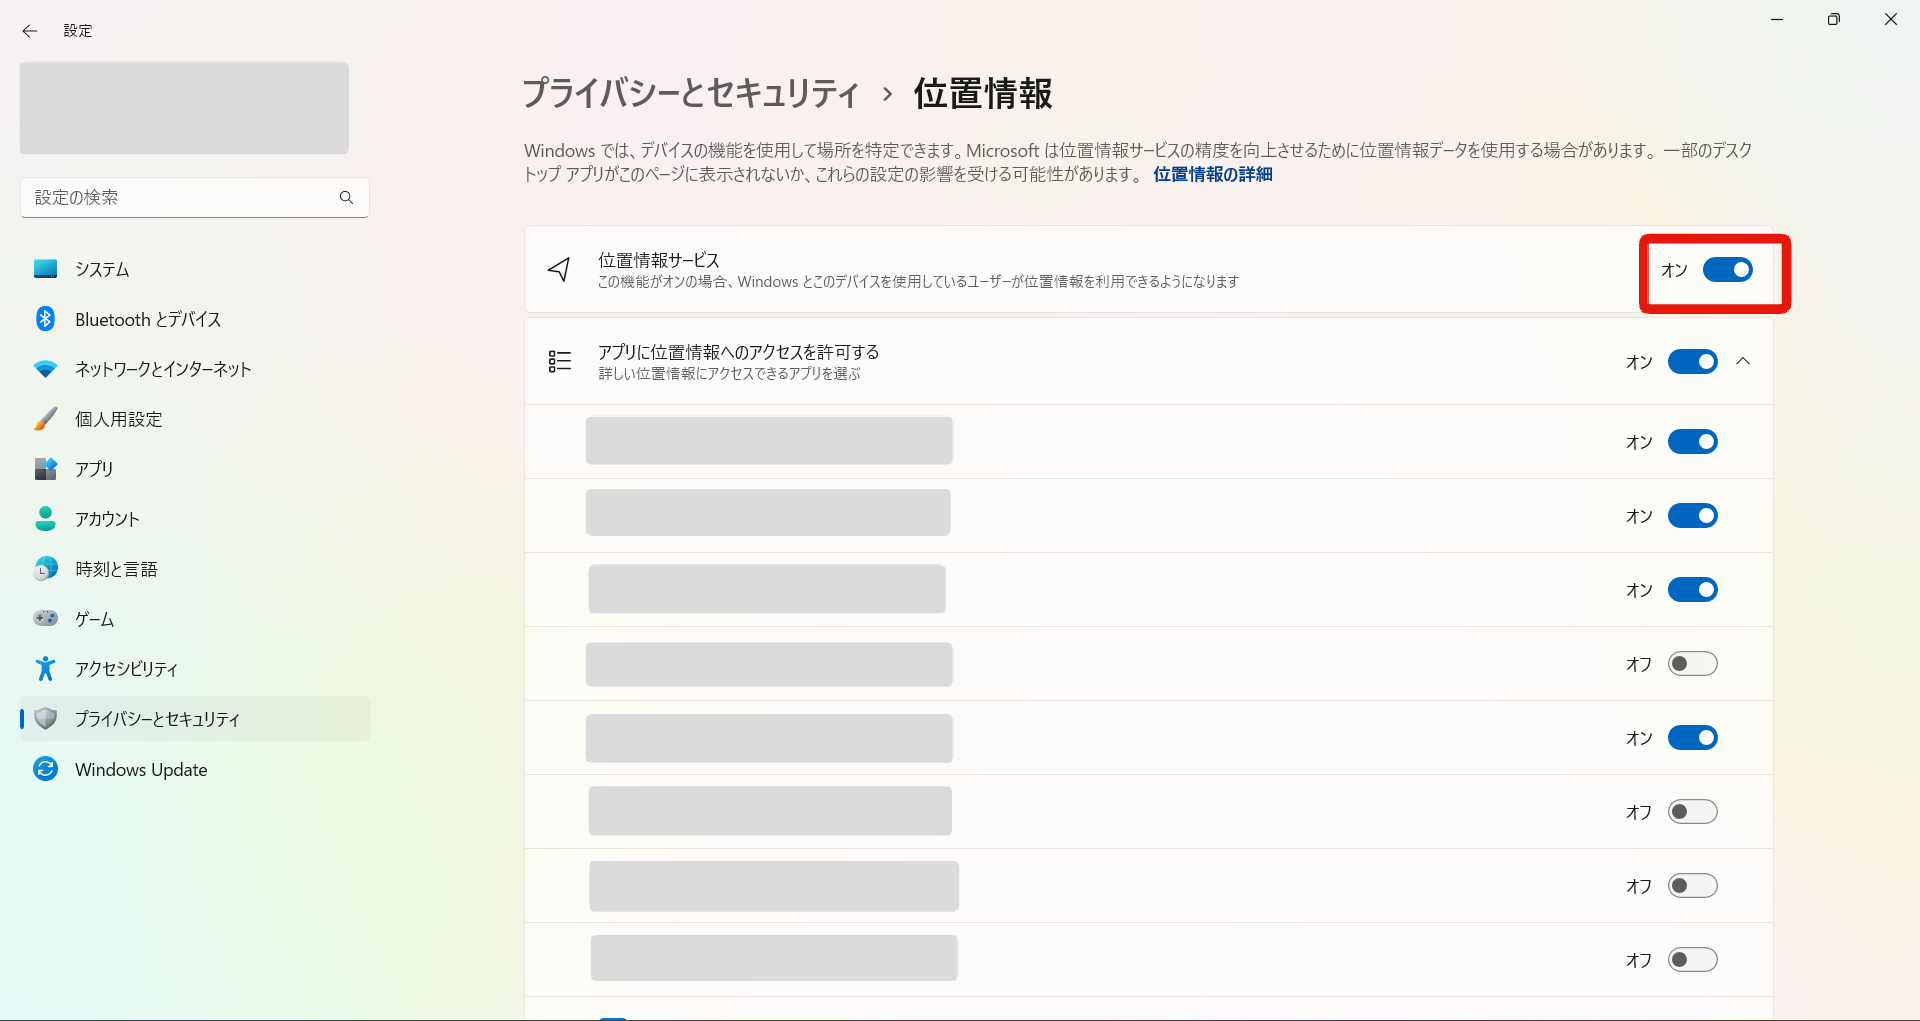Click the 設定の検索 search field
The width and height of the screenshot is (1920, 1021).
coord(180,198)
